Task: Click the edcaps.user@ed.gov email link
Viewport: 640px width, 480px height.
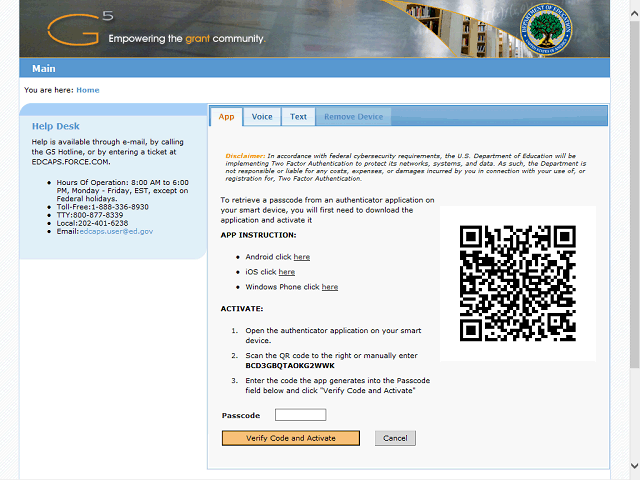Action: pos(118,231)
